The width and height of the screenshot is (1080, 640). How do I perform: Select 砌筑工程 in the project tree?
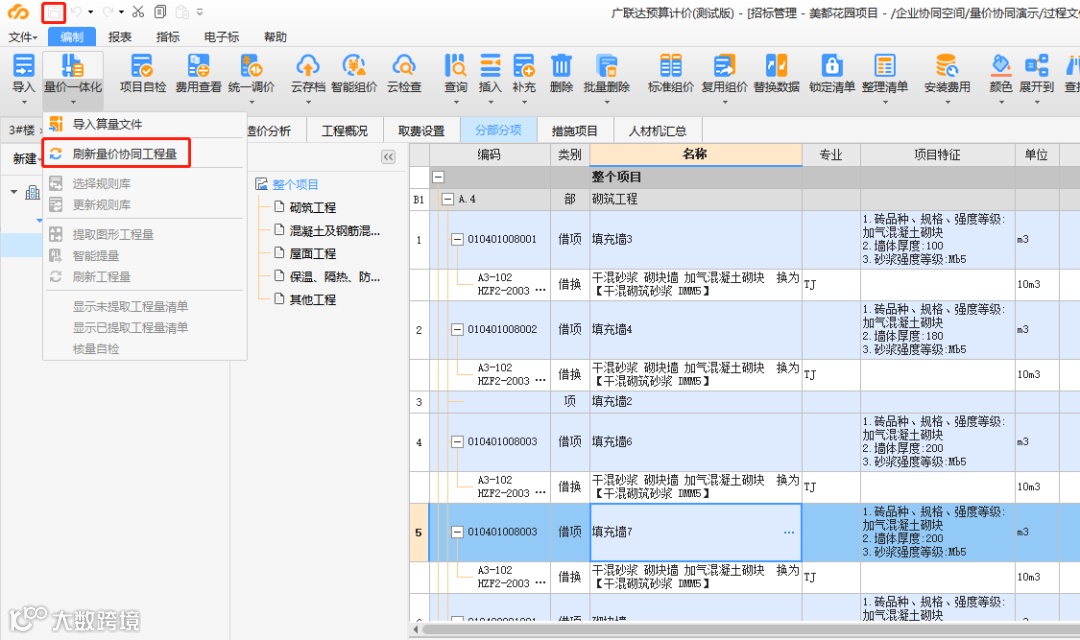click(x=313, y=207)
